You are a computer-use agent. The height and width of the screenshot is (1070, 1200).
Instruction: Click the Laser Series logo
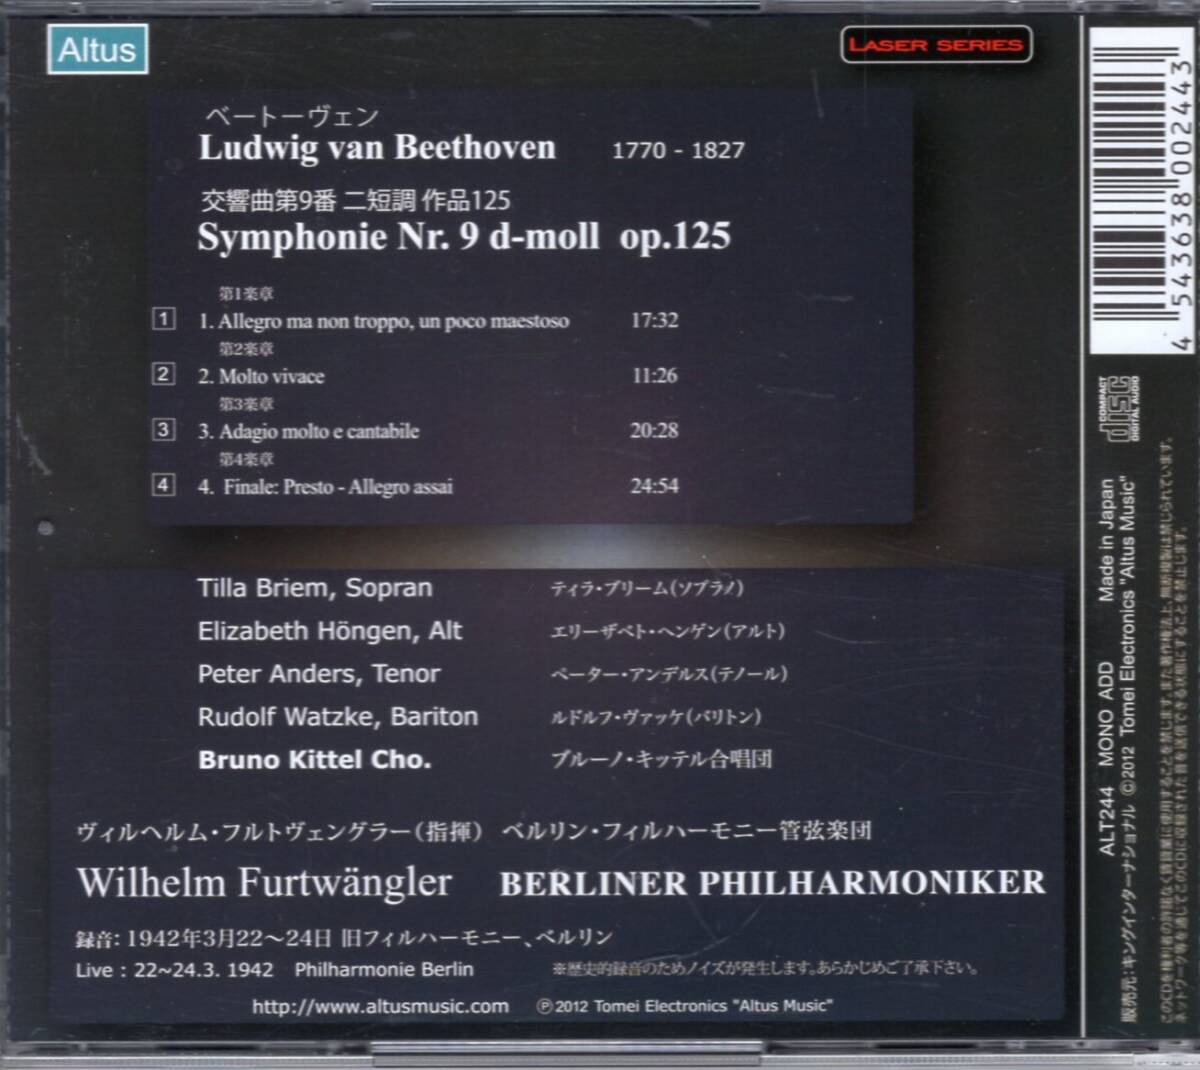936,45
